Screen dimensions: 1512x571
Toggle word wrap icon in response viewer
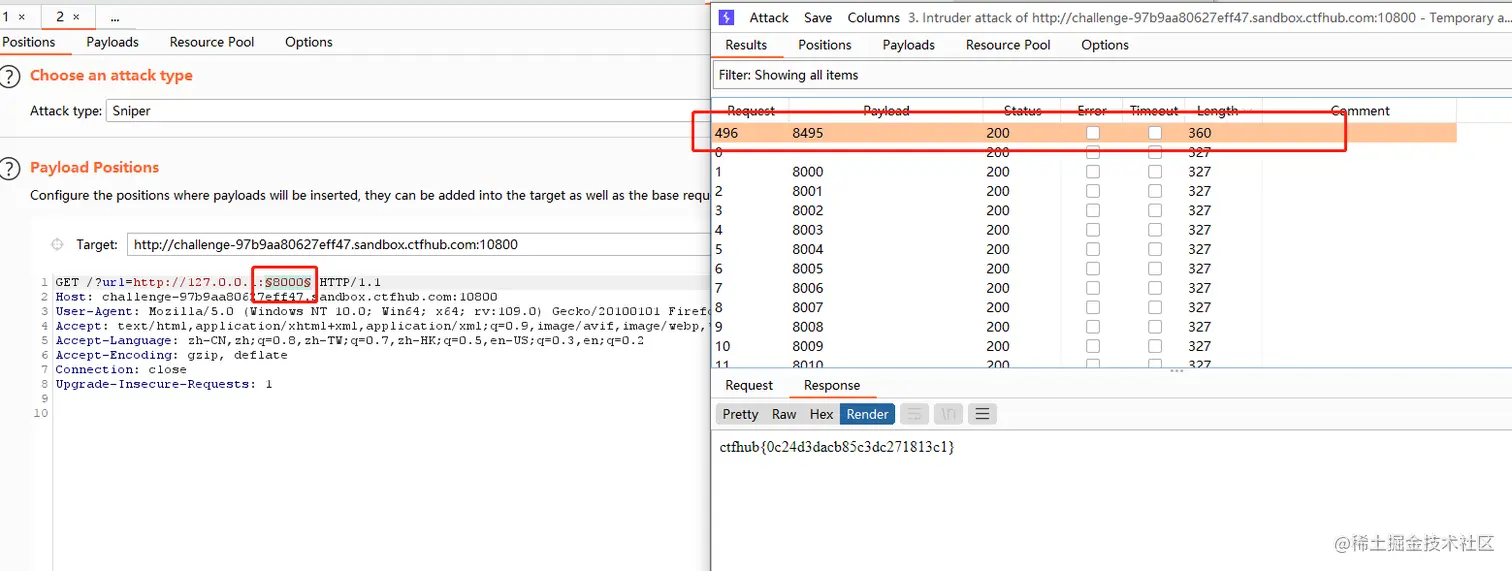click(x=915, y=414)
